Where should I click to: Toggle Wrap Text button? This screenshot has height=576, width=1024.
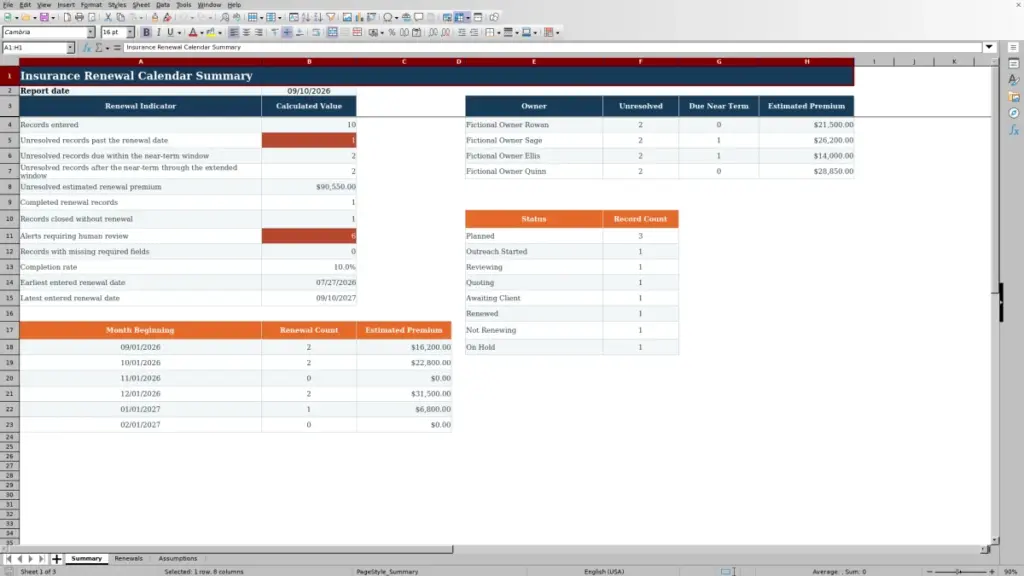tap(316, 32)
